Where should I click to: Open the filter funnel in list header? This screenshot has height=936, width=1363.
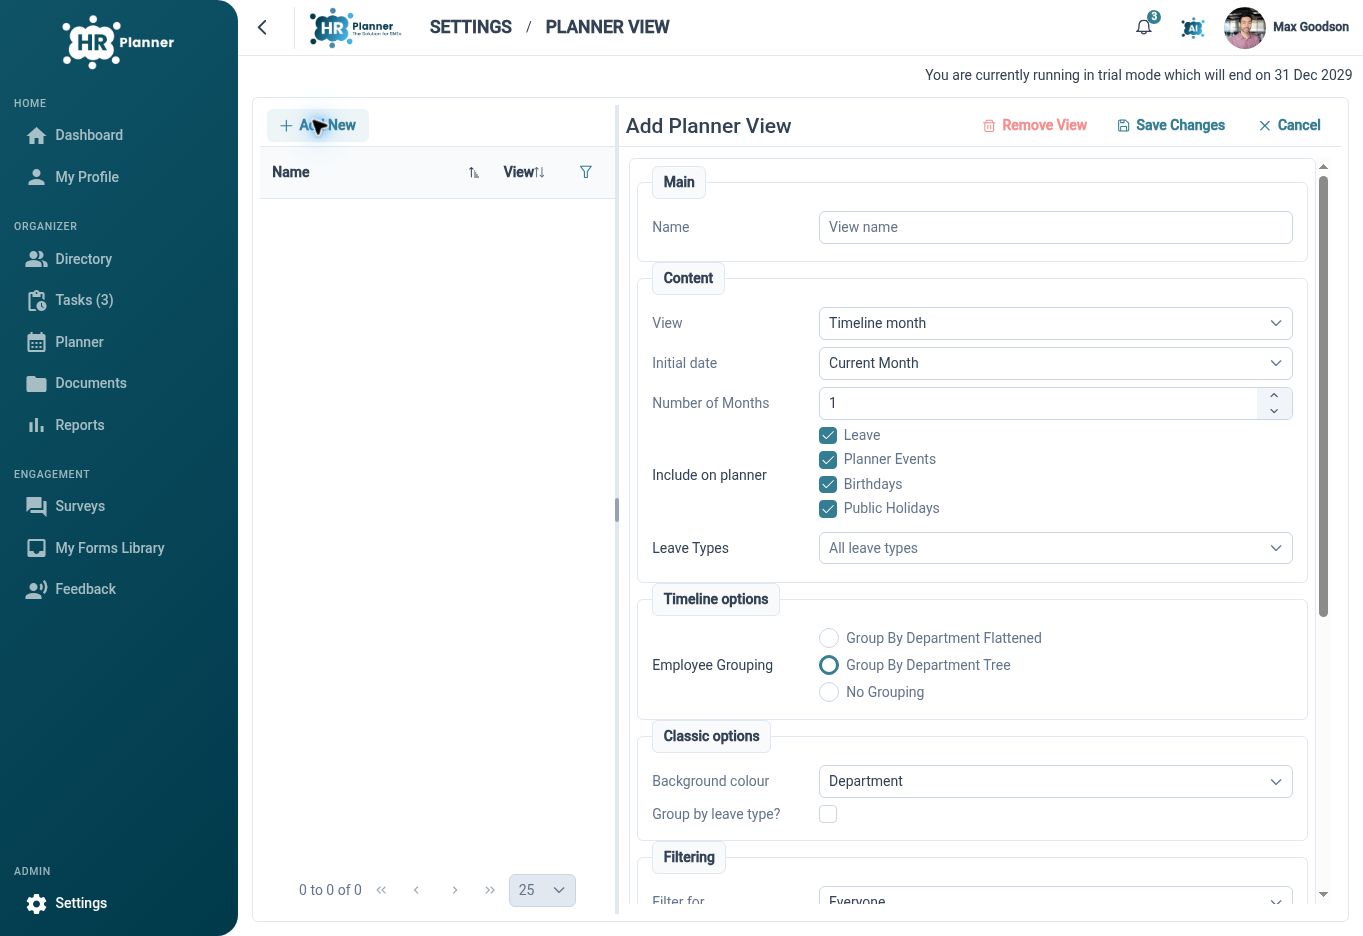pyautogui.click(x=586, y=172)
